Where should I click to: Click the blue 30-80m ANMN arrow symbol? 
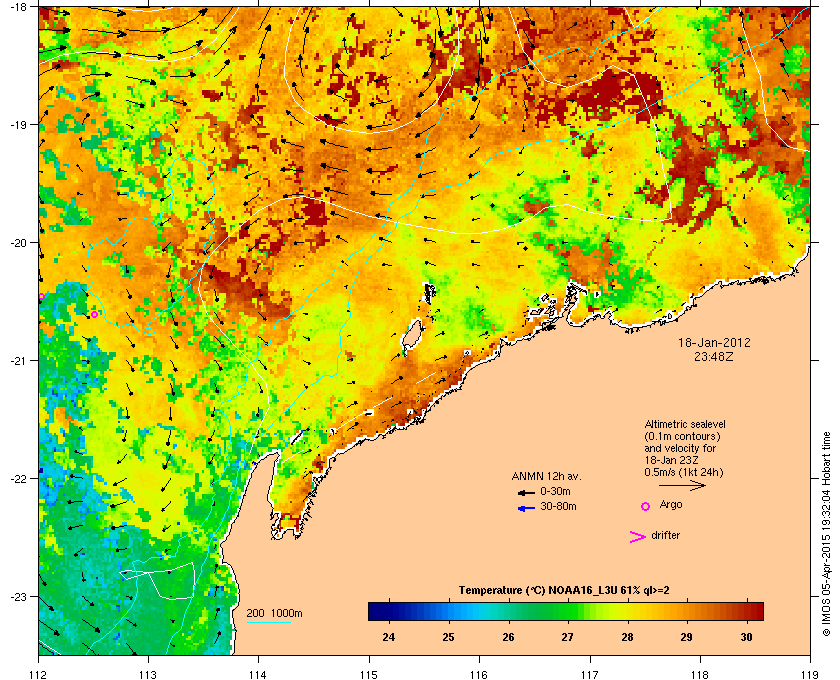(x=526, y=508)
